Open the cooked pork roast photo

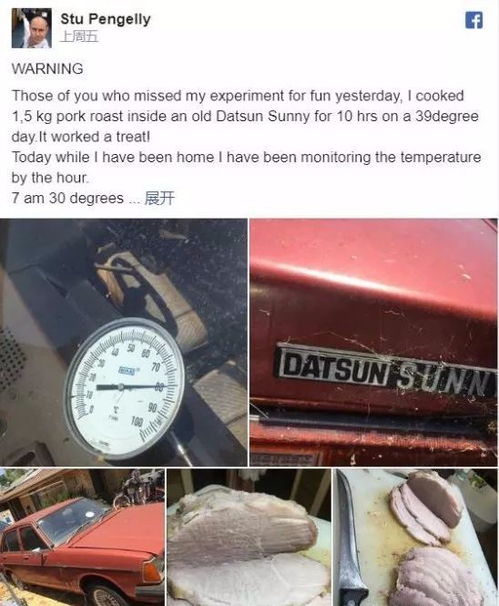point(249,537)
